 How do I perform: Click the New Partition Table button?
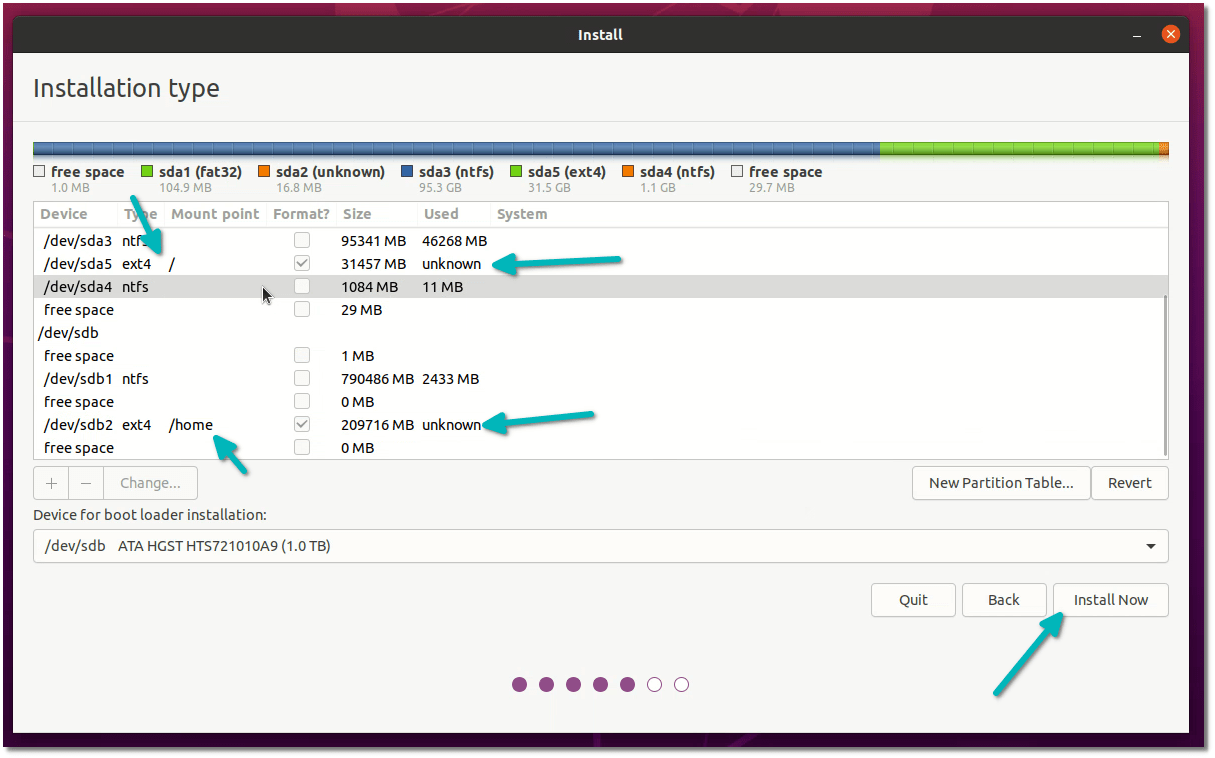click(1001, 483)
